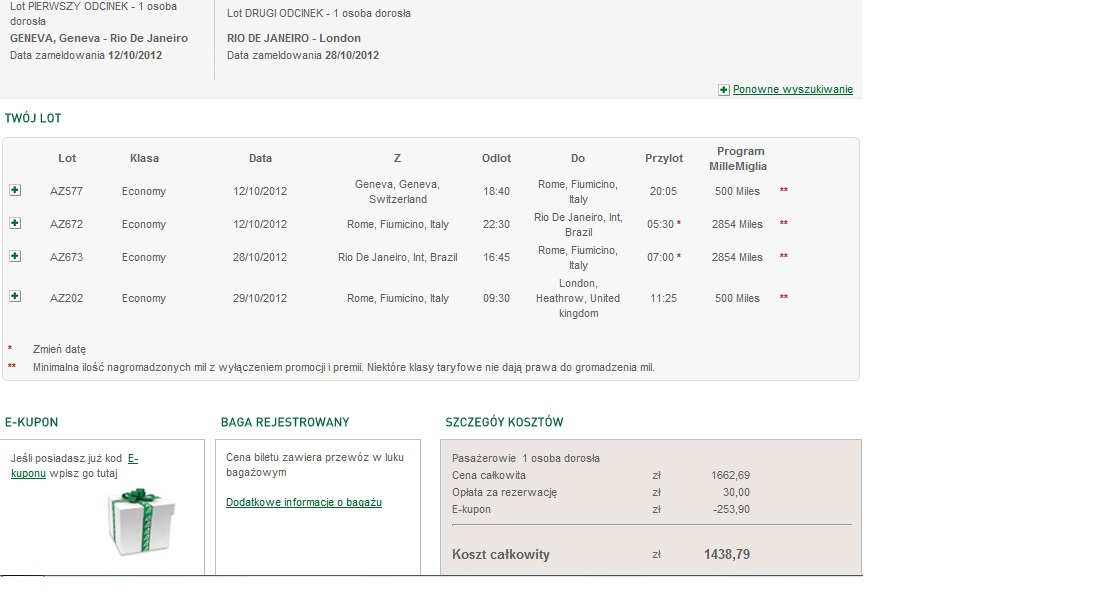Click the Cena całkowita value 1662,69

[731, 476]
